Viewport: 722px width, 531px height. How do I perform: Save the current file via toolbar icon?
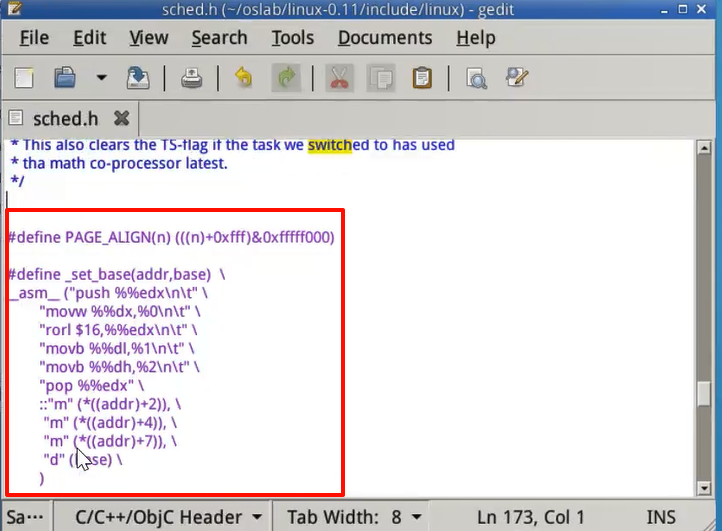[x=139, y=77]
